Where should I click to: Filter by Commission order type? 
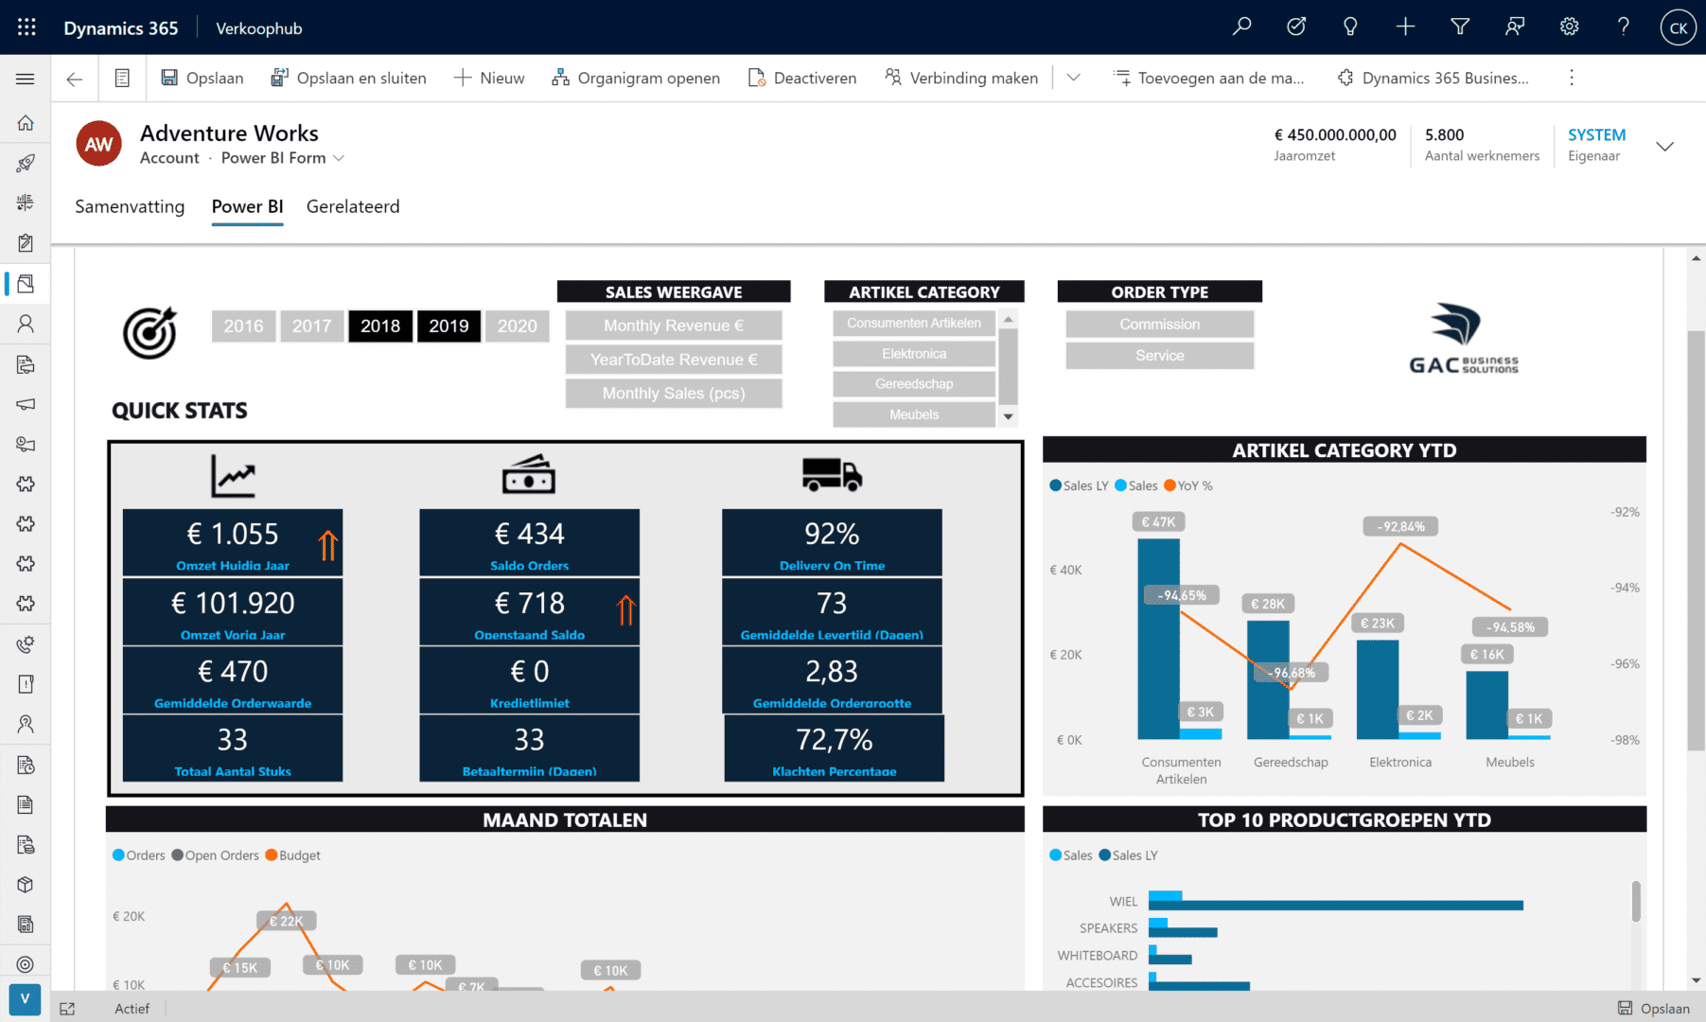pos(1160,324)
